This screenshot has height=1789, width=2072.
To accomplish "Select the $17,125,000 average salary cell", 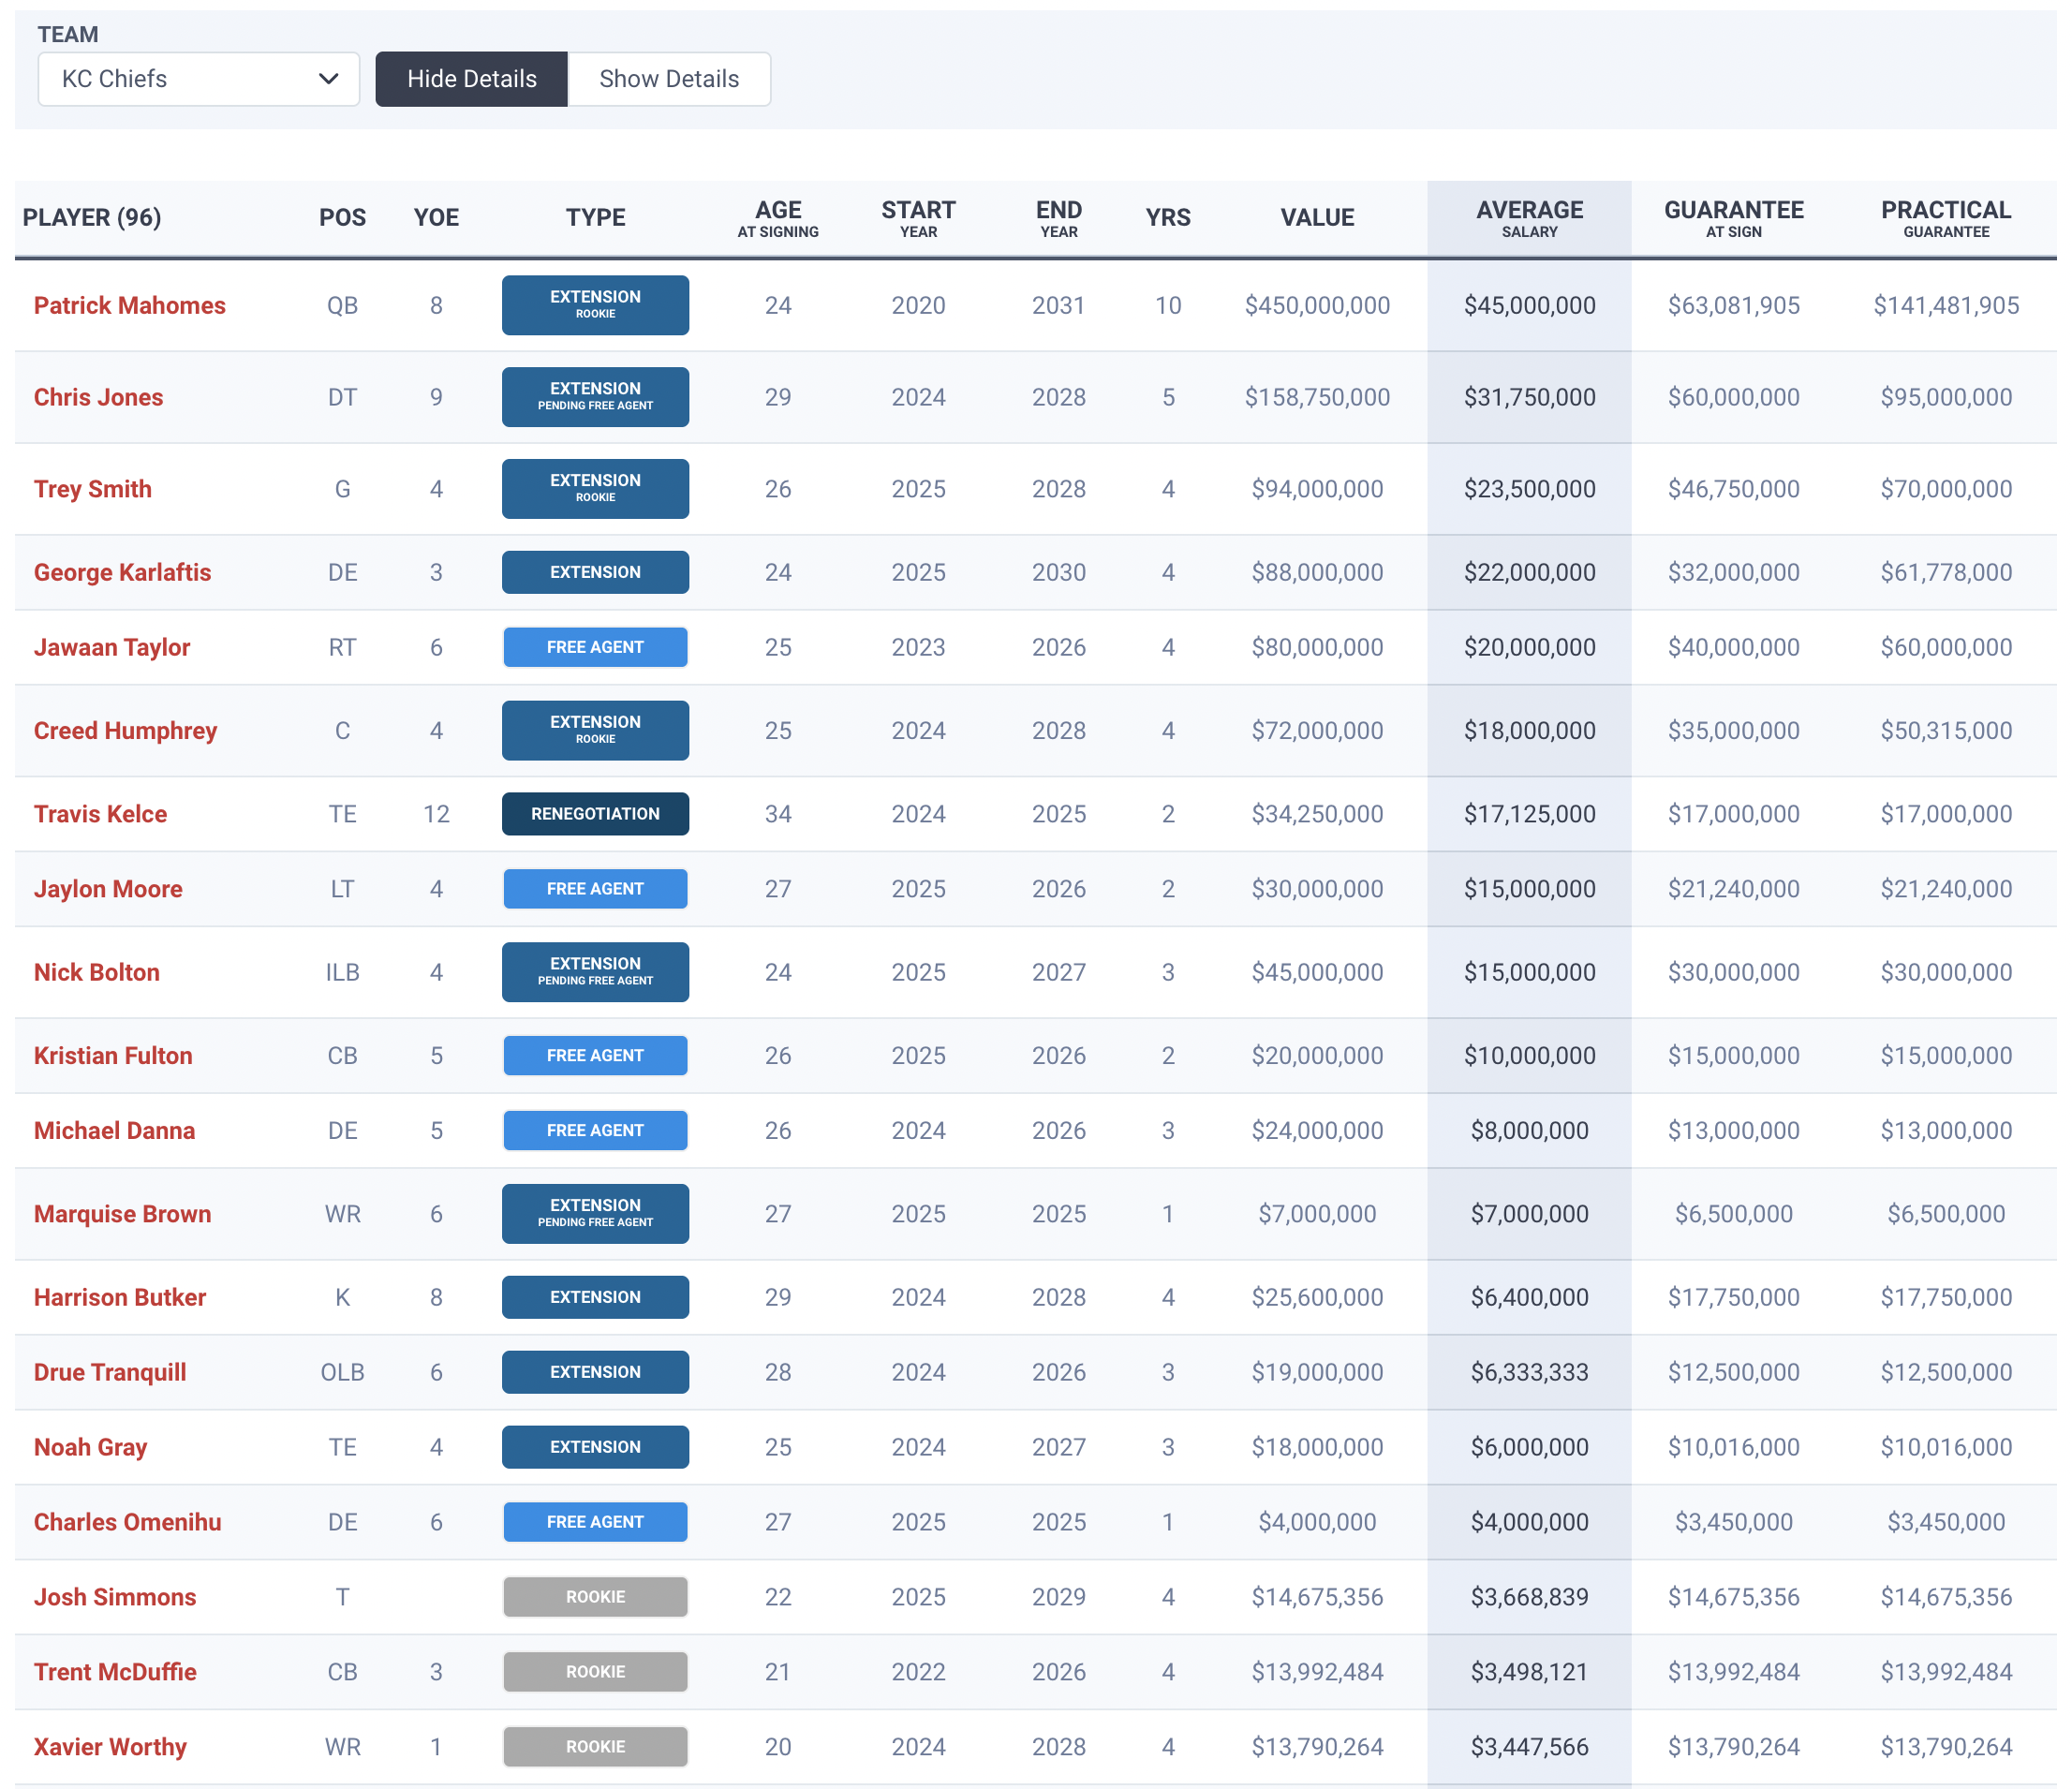I will (x=1529, y=814).
